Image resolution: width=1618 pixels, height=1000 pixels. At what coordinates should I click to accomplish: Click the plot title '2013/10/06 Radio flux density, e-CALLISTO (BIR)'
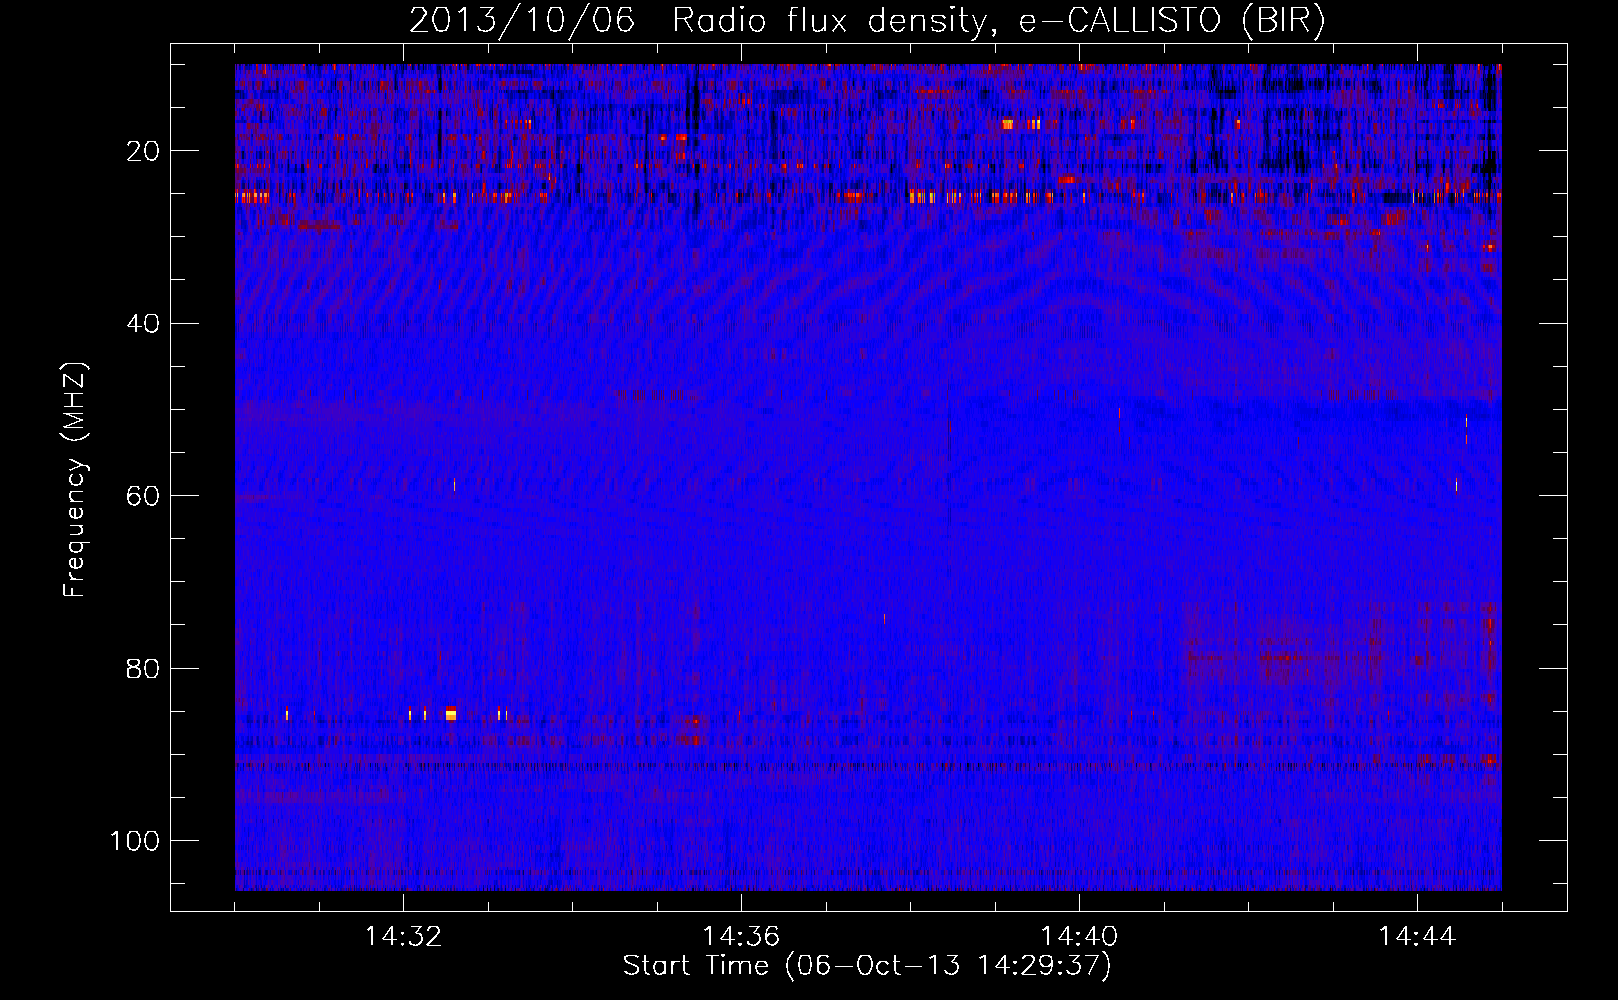(x=867, y=20)
